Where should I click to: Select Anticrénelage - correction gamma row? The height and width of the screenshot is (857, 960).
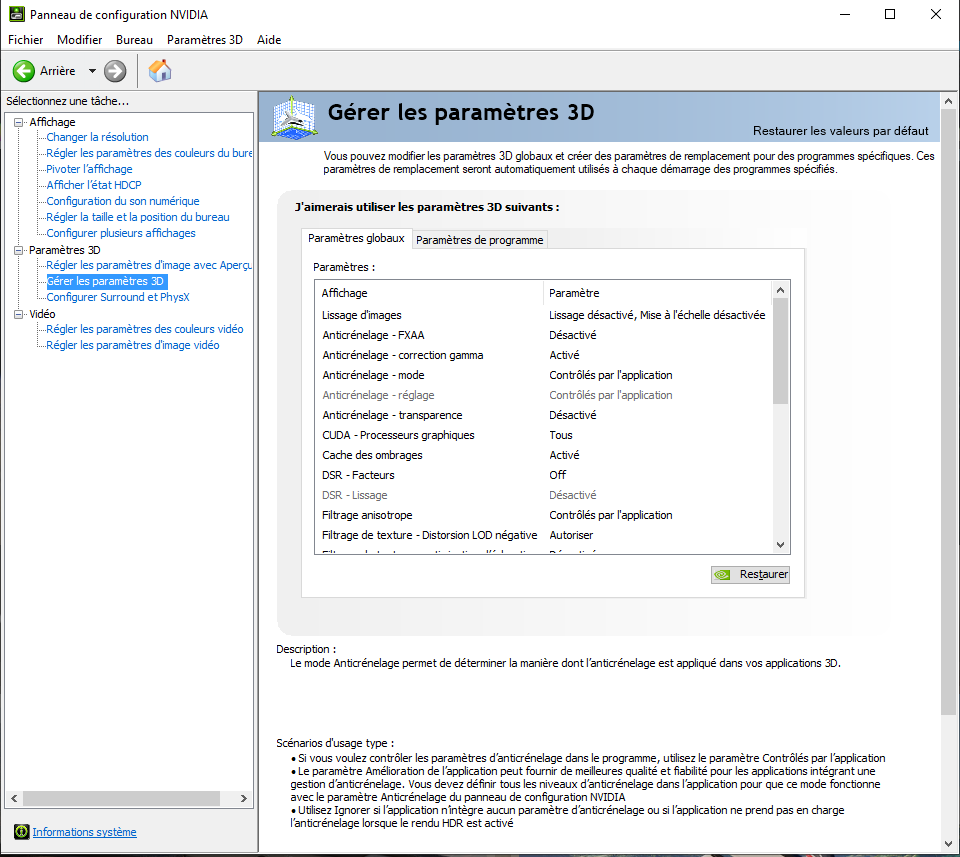tap(544, 355)
